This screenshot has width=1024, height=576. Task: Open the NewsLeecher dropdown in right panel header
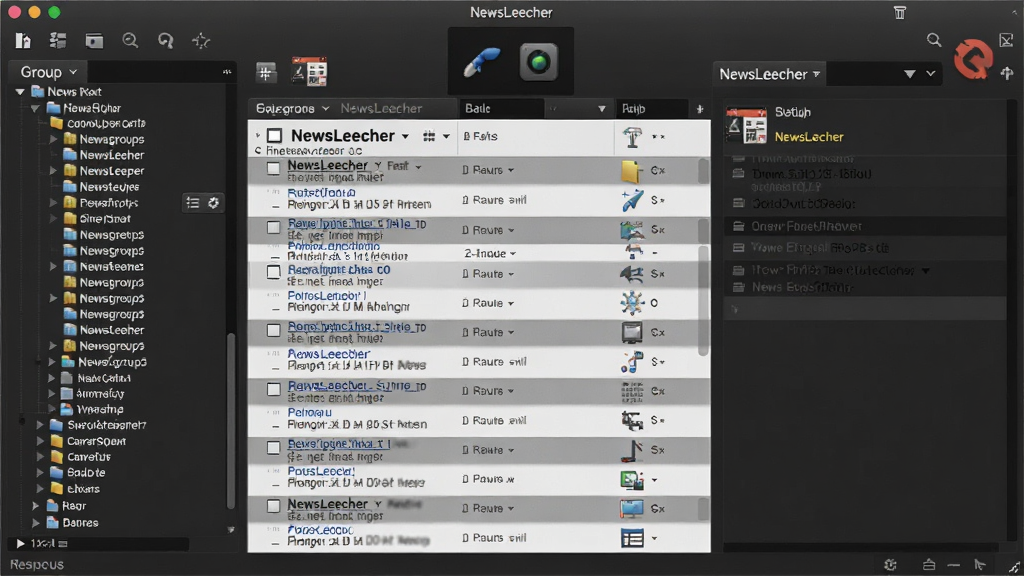click(x=769, y=74)
